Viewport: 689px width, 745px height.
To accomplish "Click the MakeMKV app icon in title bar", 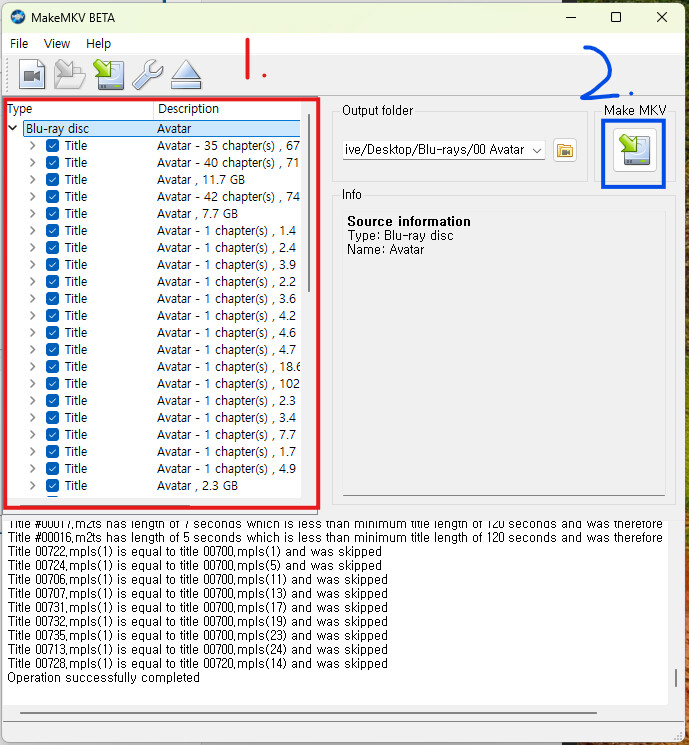I will [x=18, y=18].
